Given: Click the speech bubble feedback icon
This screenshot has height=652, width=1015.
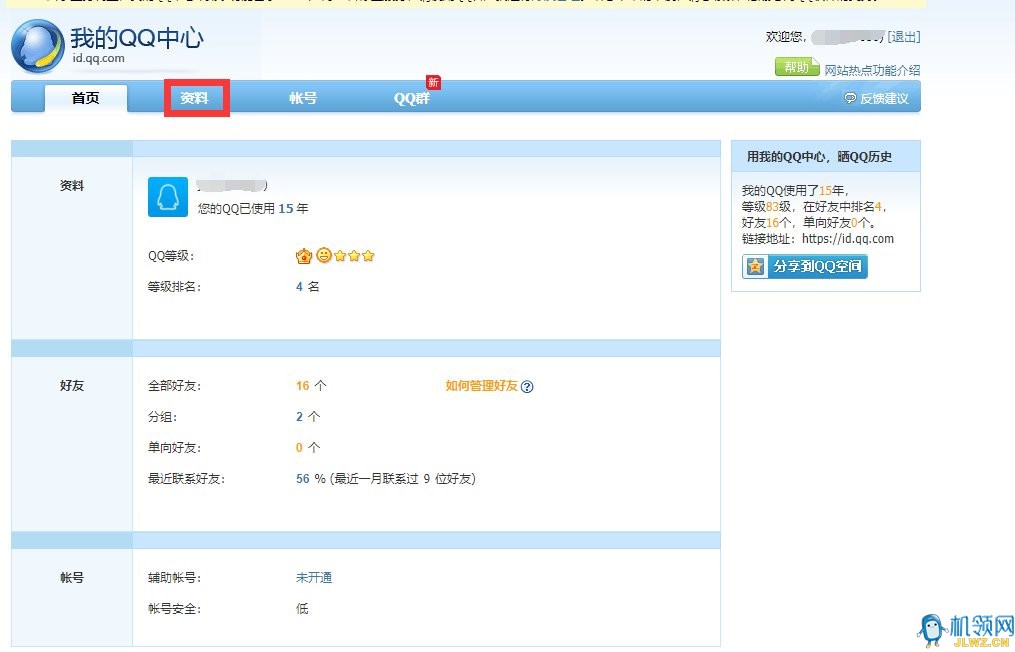Looking at the screenshot, I should tap(850, 98).
